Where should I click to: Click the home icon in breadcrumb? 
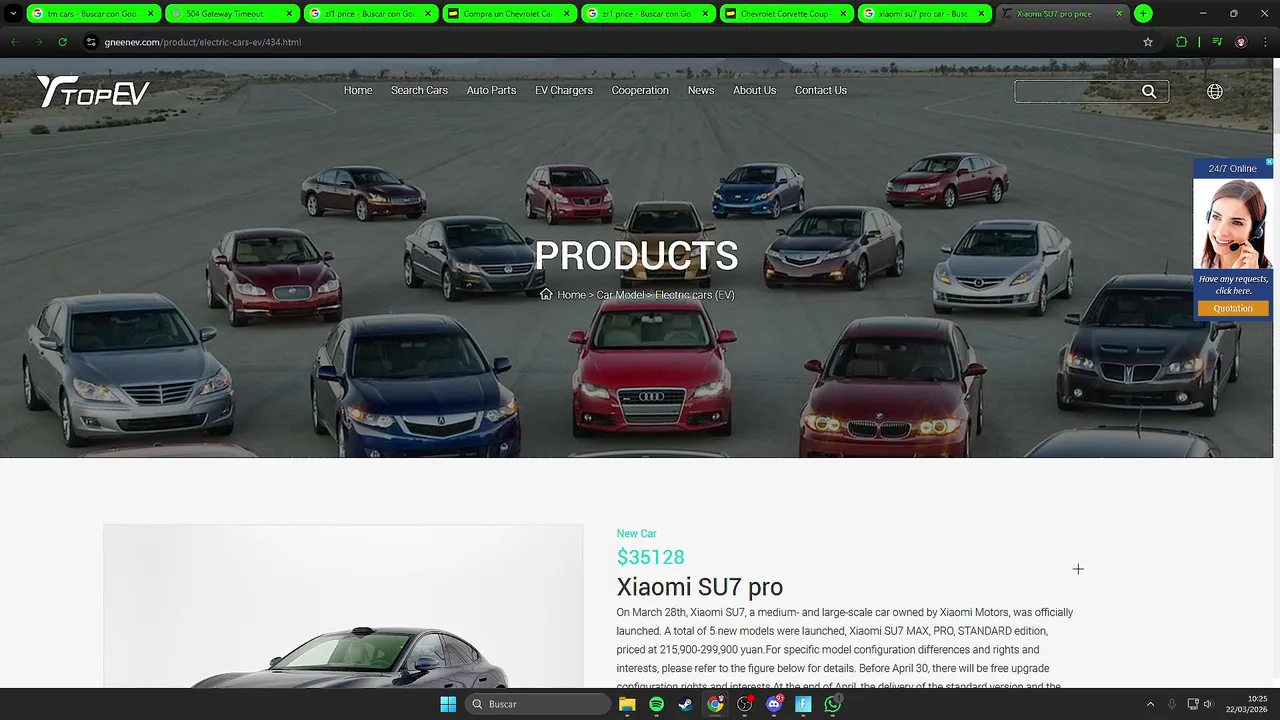[546, 294]
